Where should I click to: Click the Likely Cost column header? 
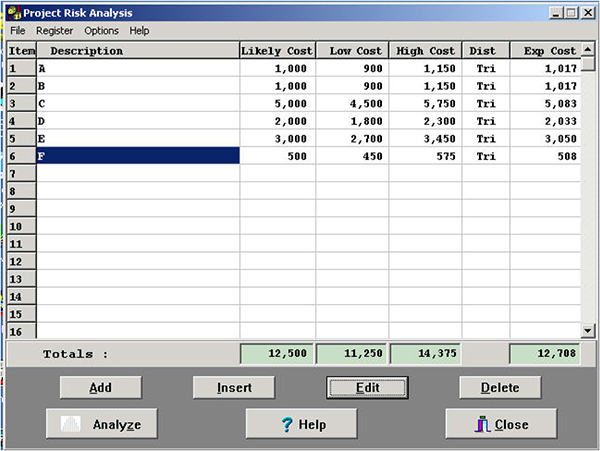click(277, 50)
